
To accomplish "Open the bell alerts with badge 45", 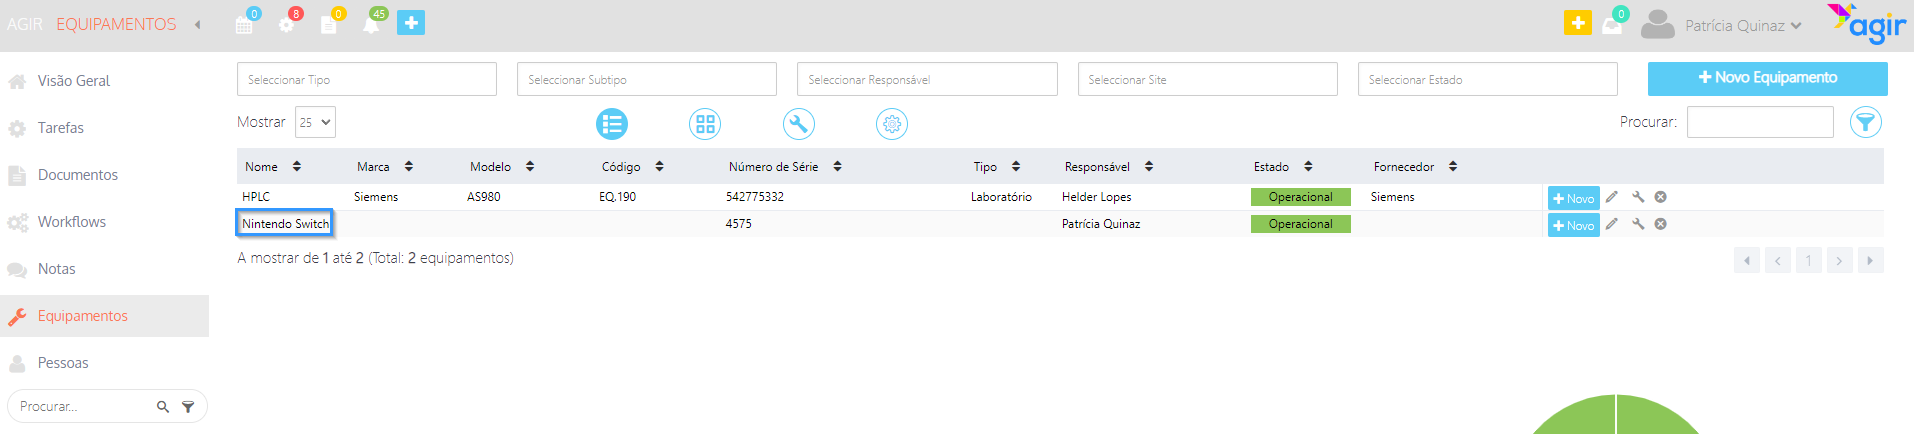I will (371, 23).
